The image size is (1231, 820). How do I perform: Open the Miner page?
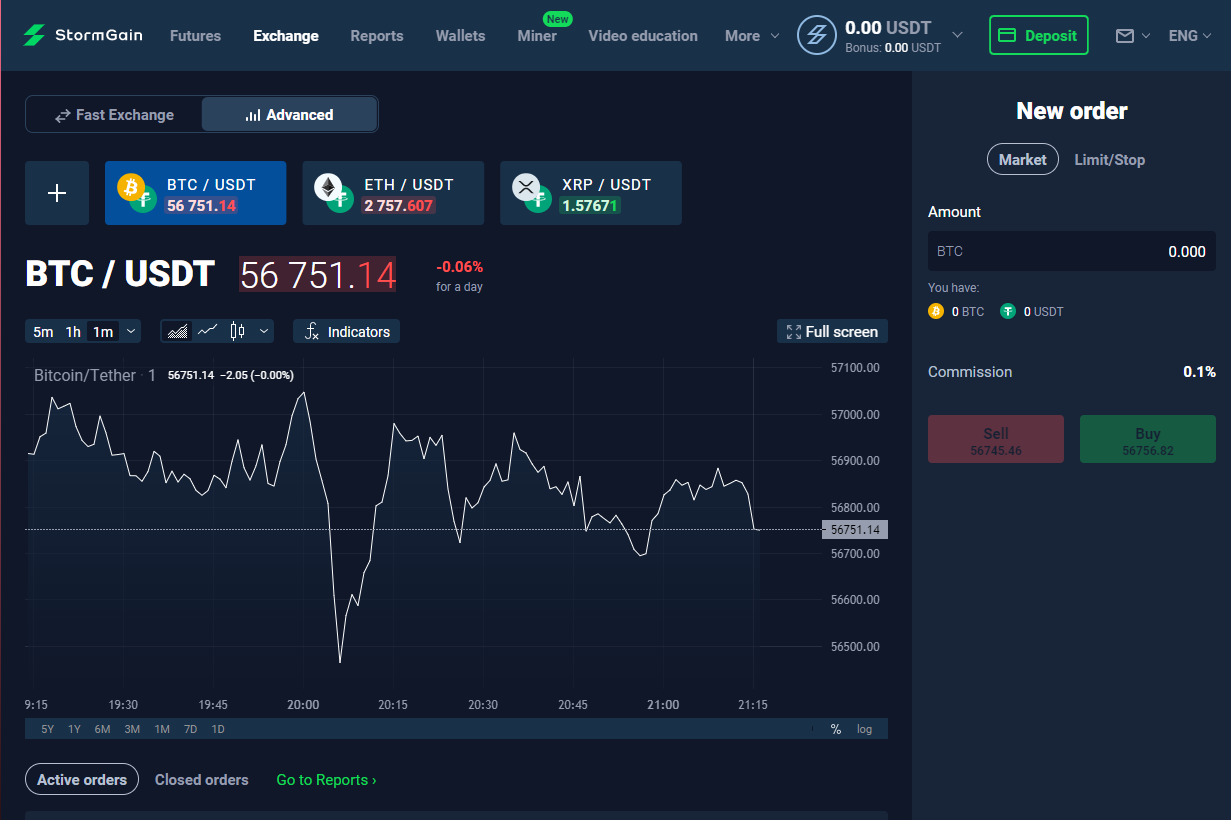pyautogui.click(x=537, y=36)
